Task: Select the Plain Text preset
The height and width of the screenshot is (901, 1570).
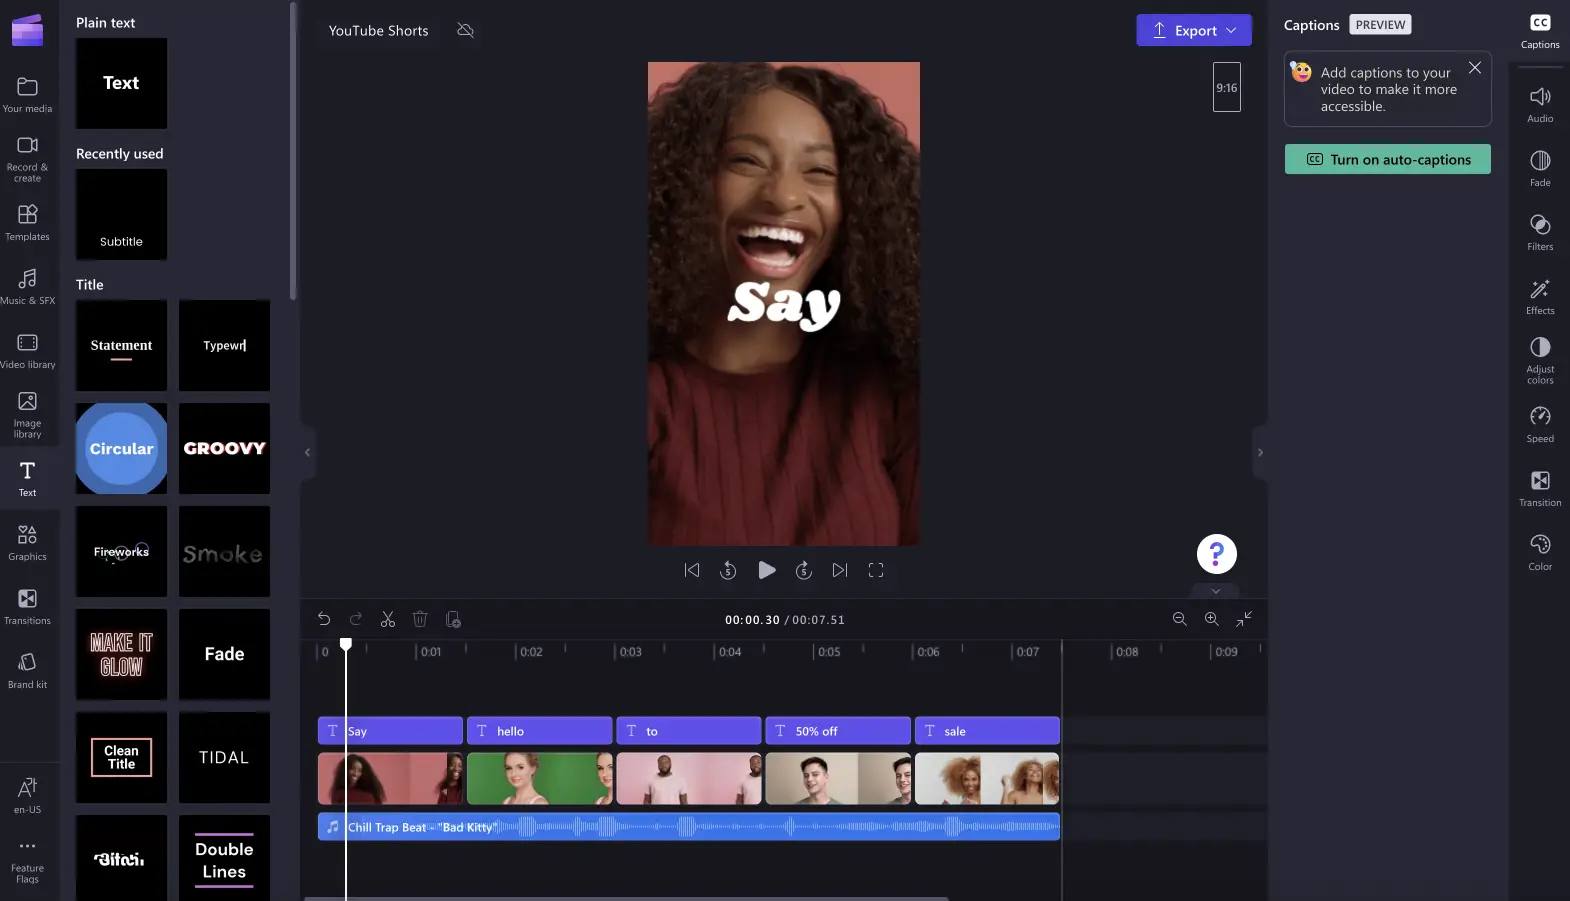Action: pyautogui.click(x=121, y=83)
